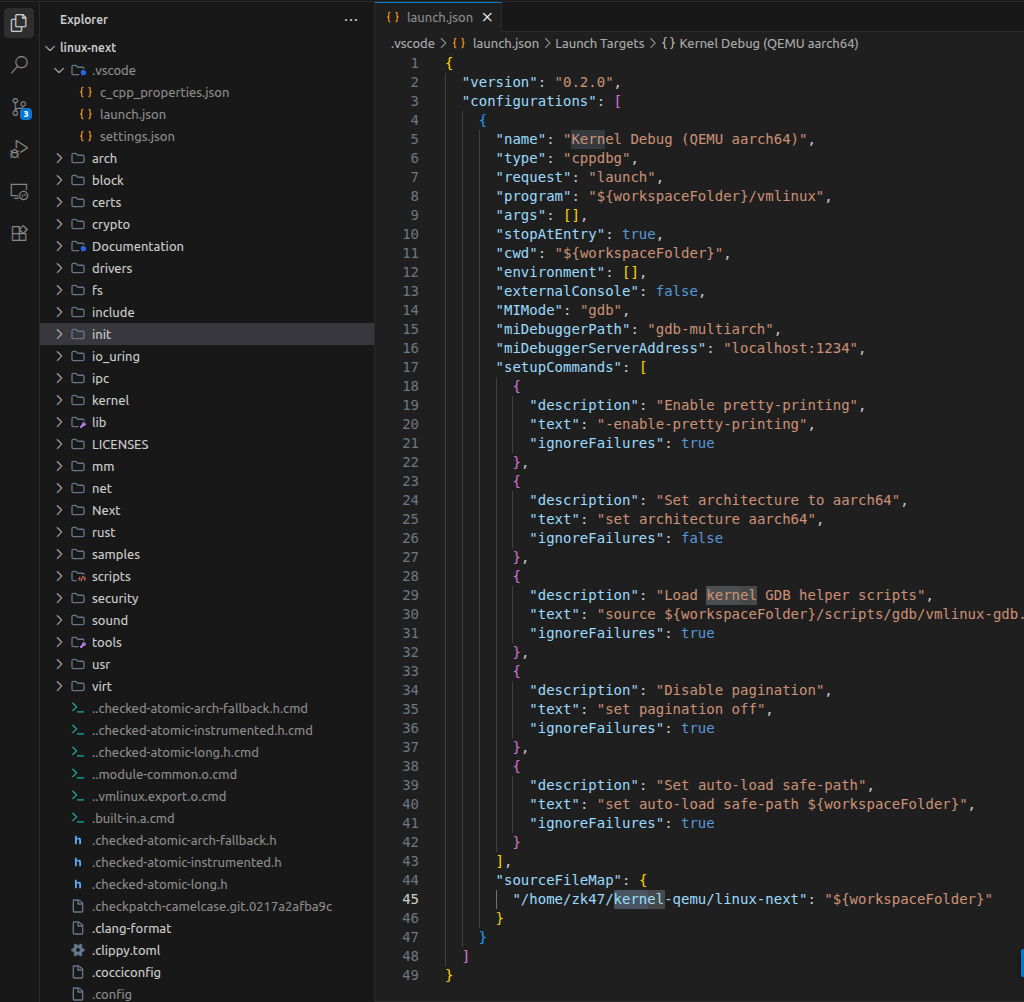Open the .clippy.toml file
Viewport: 1024px width, 1002px height.
pyautogui.click(x=125, y=950)
